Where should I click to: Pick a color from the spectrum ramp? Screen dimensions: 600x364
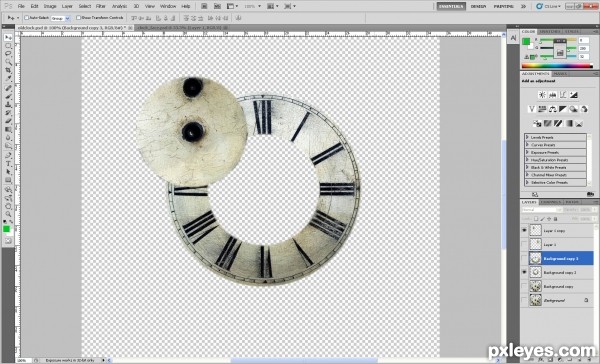point(557,66)
